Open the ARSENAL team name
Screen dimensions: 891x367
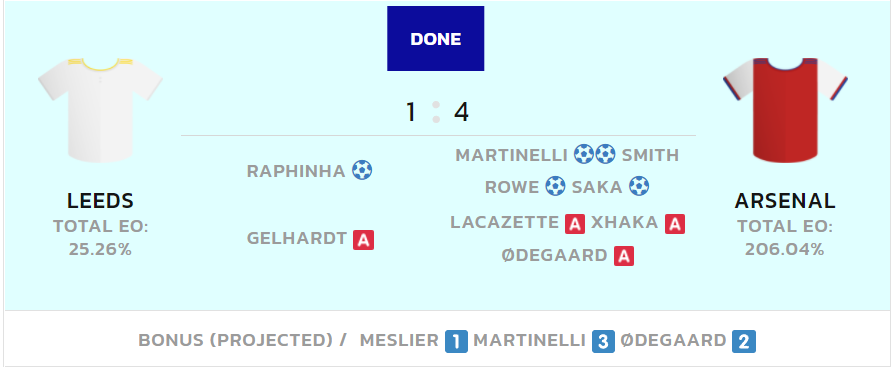(x=785, y=201)
